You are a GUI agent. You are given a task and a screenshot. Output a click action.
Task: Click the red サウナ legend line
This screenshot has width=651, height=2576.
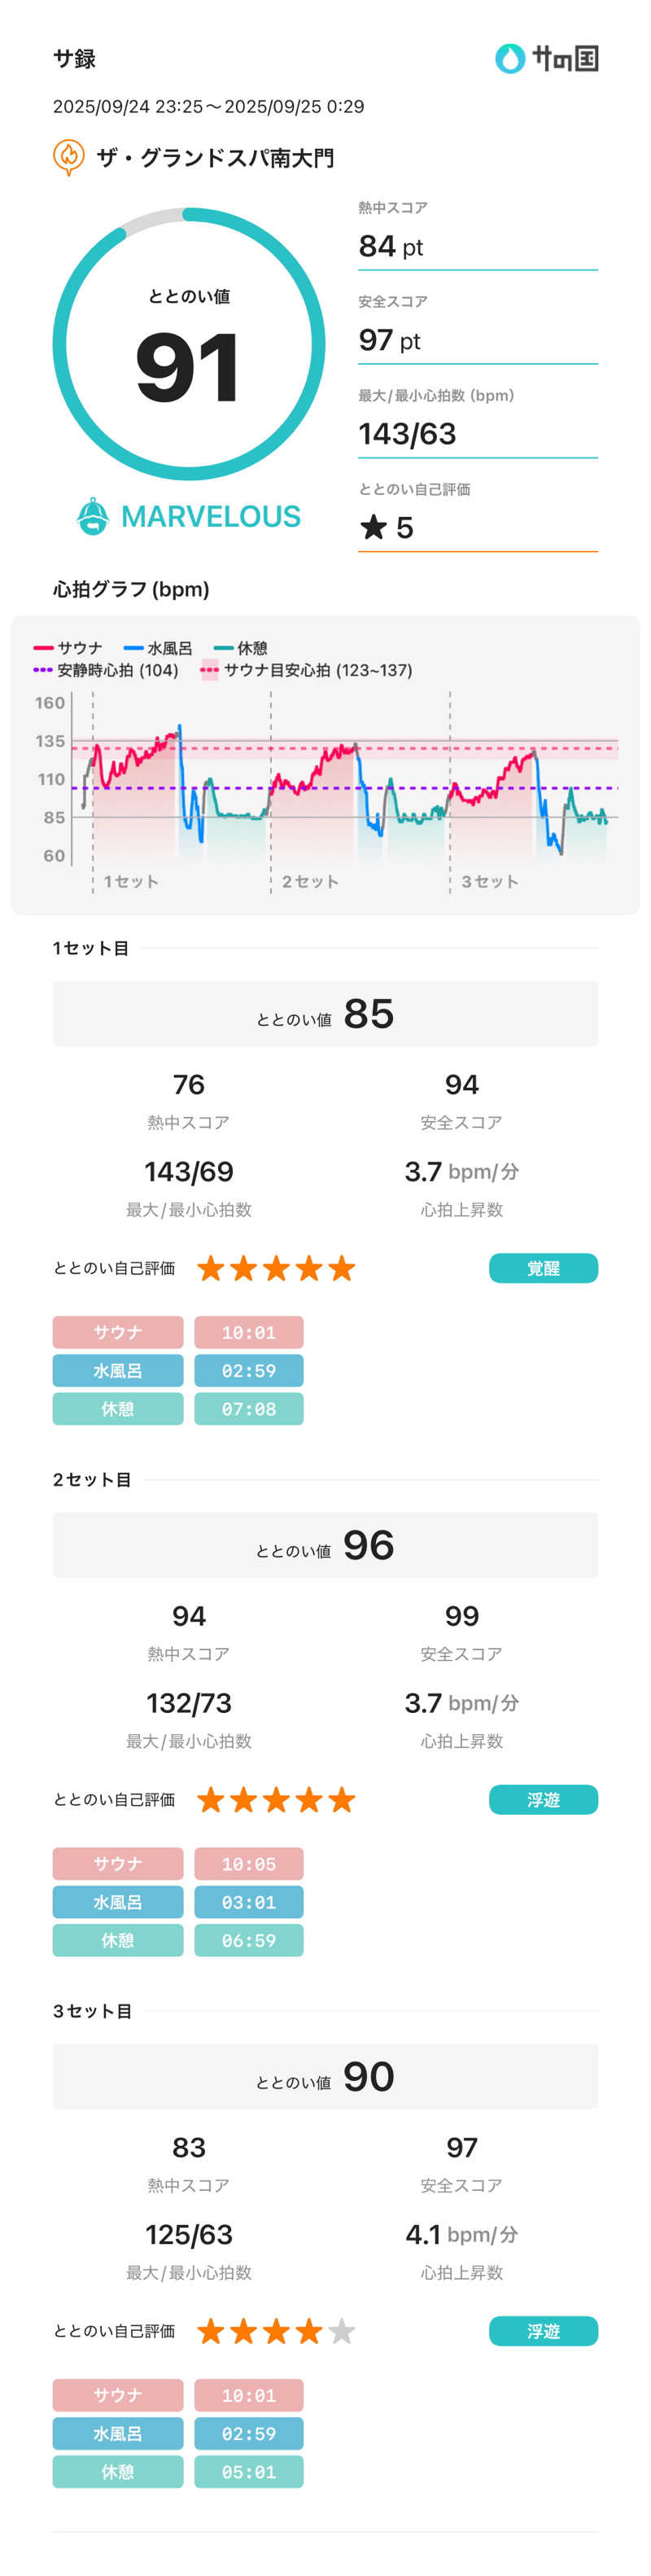coord(43,648)
